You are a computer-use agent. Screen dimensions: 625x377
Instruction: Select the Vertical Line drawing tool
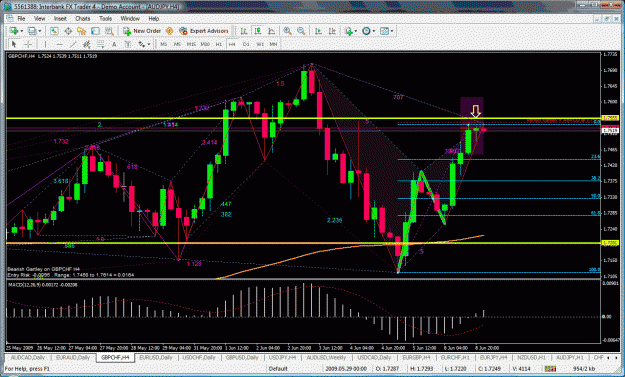point(45,44)
